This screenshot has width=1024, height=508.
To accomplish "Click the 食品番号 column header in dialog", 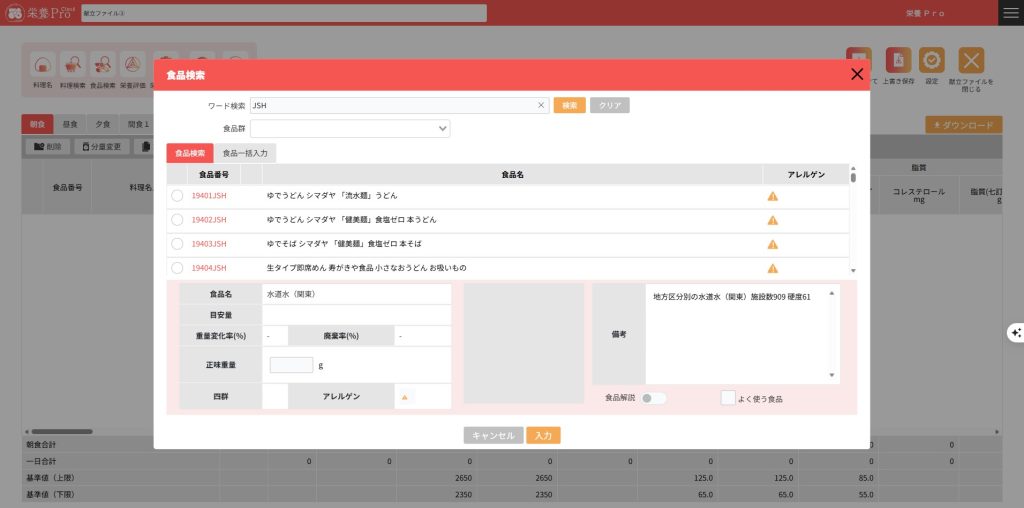I will click(x=214, y=174).
